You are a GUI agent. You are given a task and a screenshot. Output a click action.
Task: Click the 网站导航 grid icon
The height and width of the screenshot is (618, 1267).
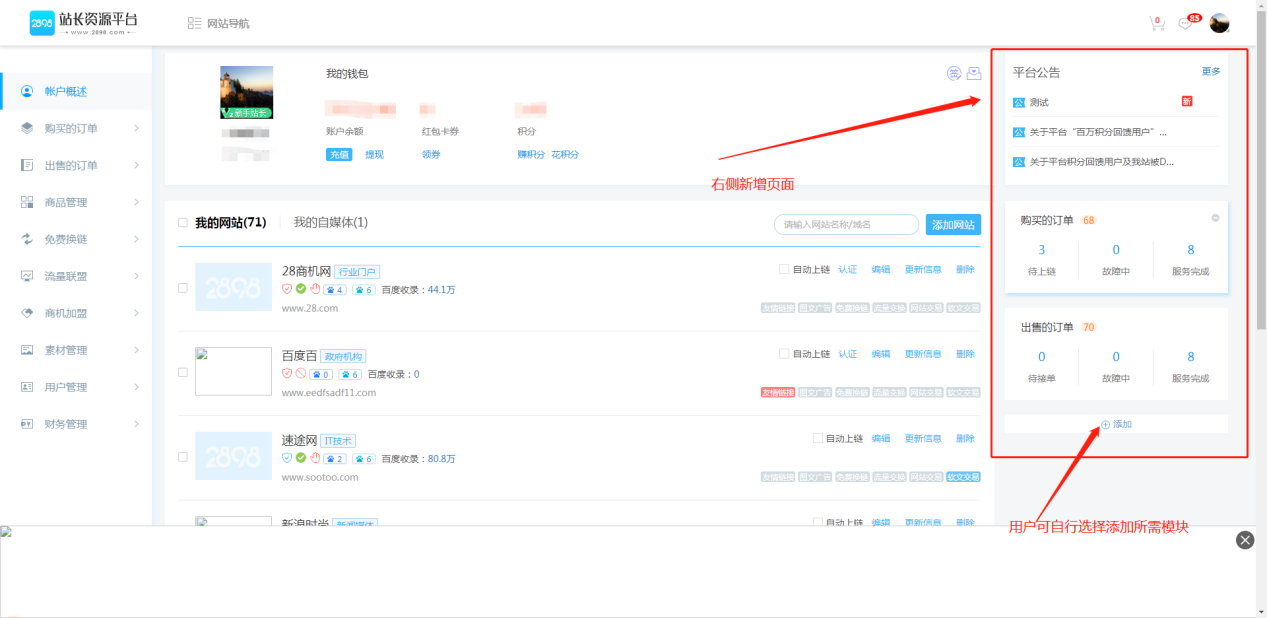[194, 23]
